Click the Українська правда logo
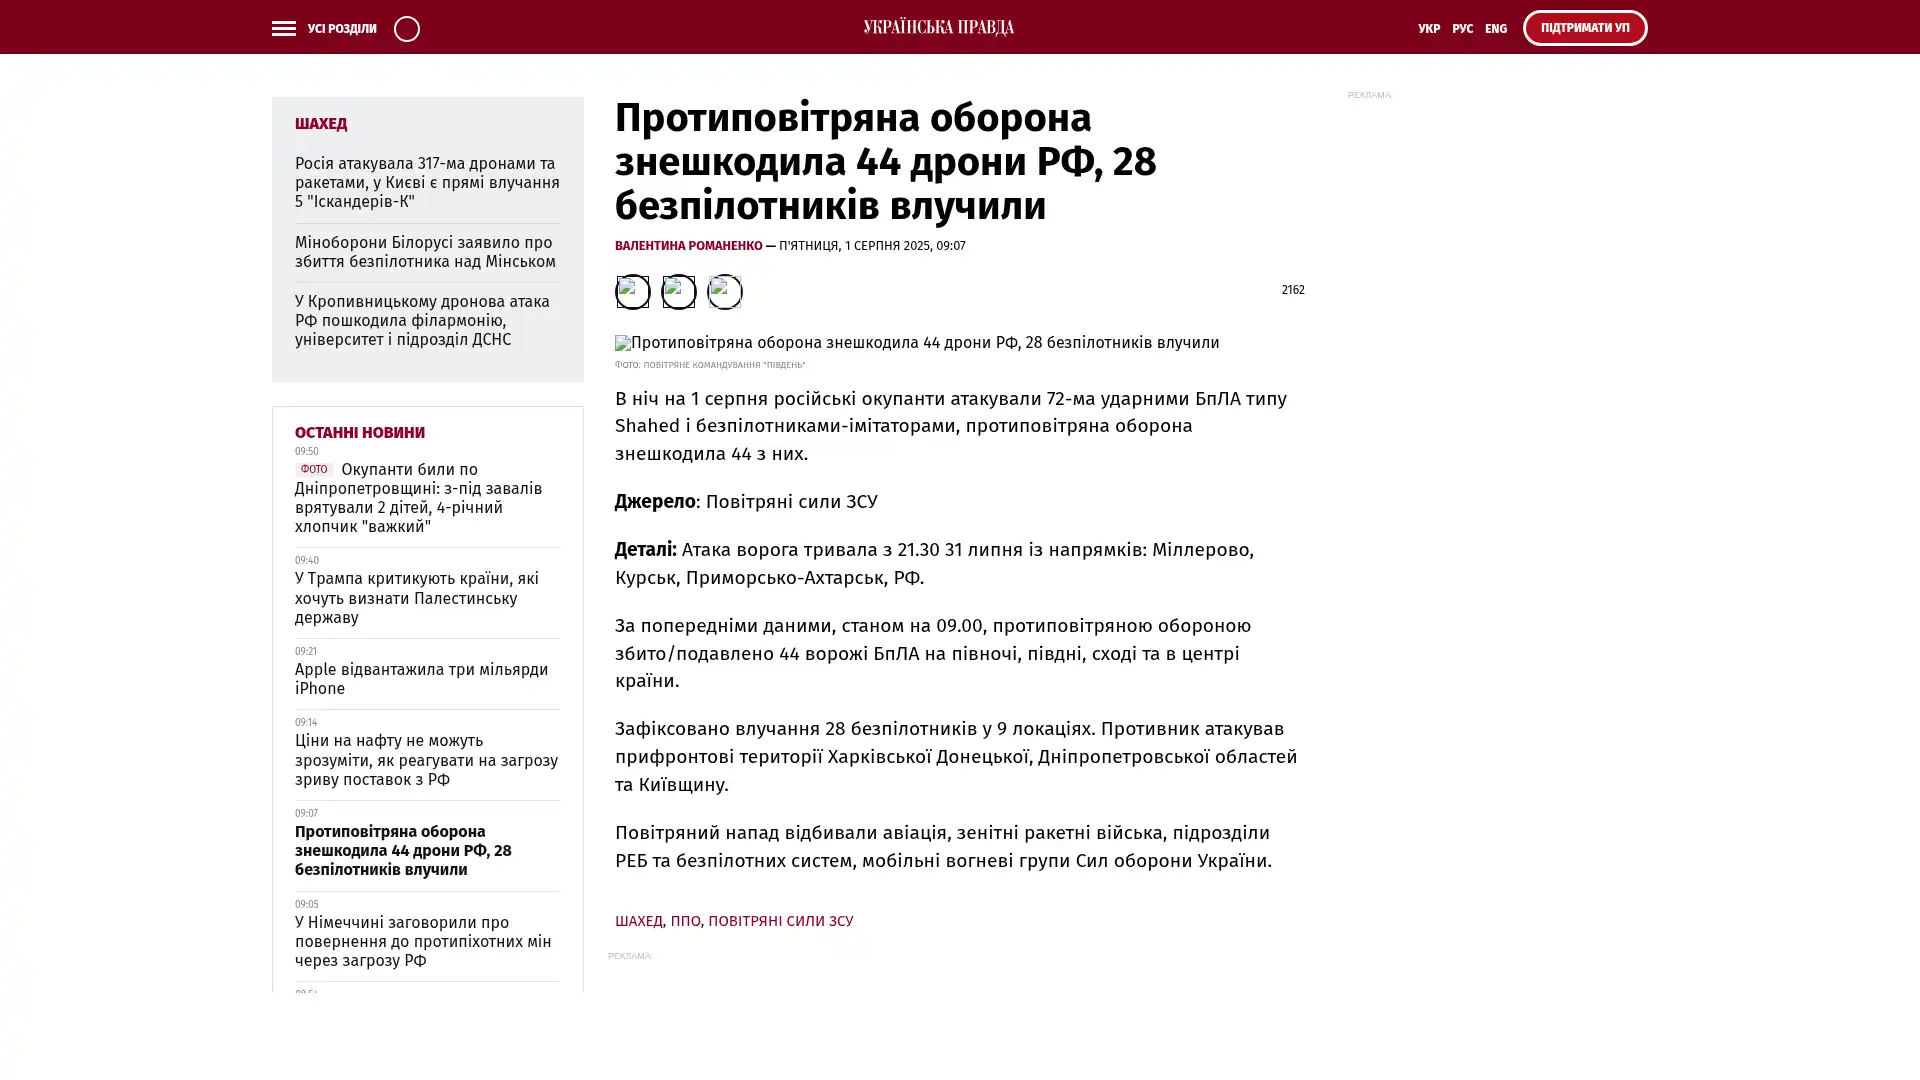This screenshot has width=1920, height=1080. point(938,28)
